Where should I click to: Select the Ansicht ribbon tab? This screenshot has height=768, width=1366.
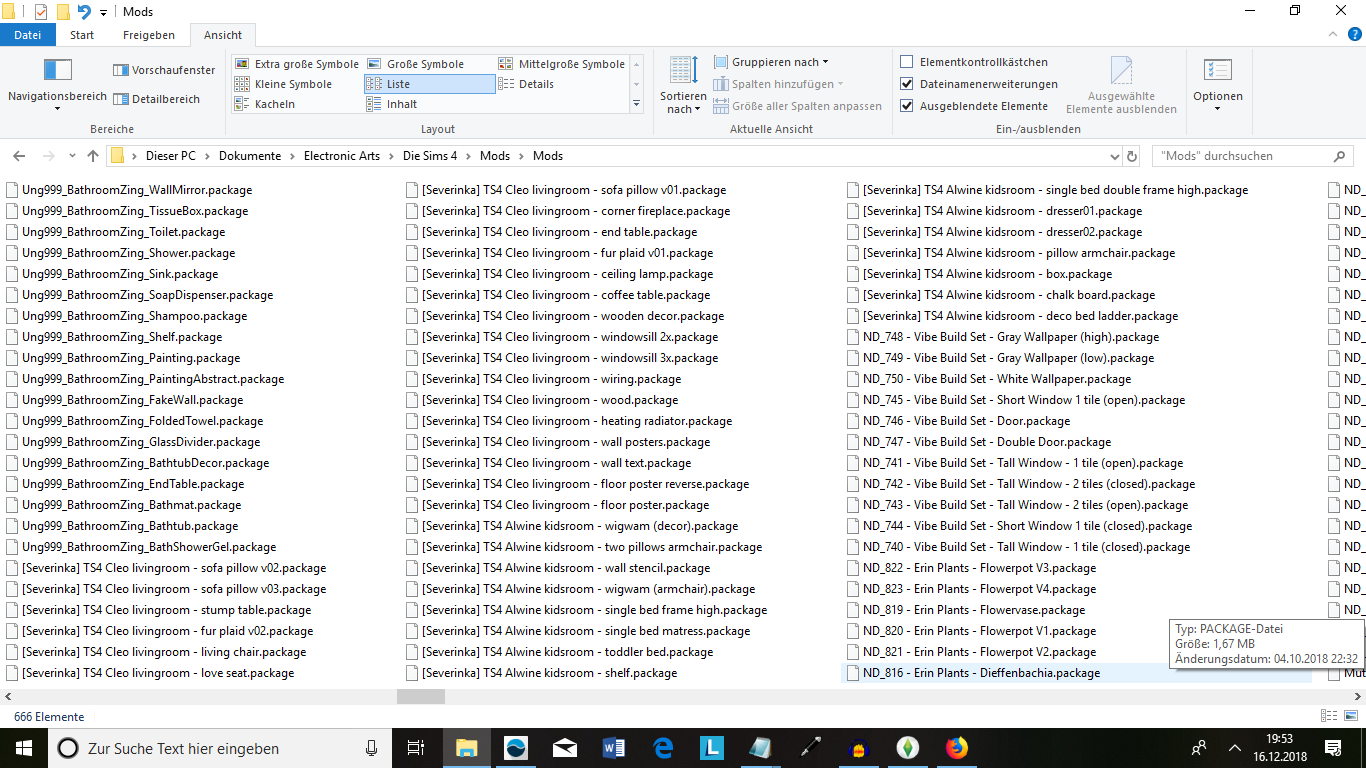pos(223,34)
